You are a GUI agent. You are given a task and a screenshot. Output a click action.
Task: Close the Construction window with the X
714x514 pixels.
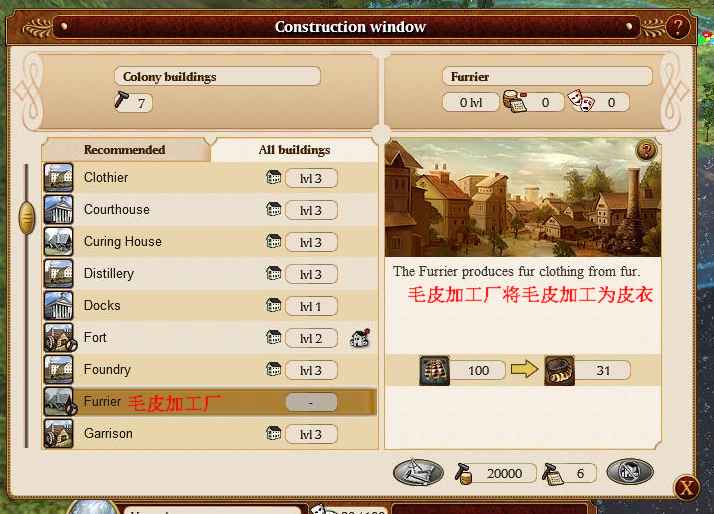[x=686, y=488]
